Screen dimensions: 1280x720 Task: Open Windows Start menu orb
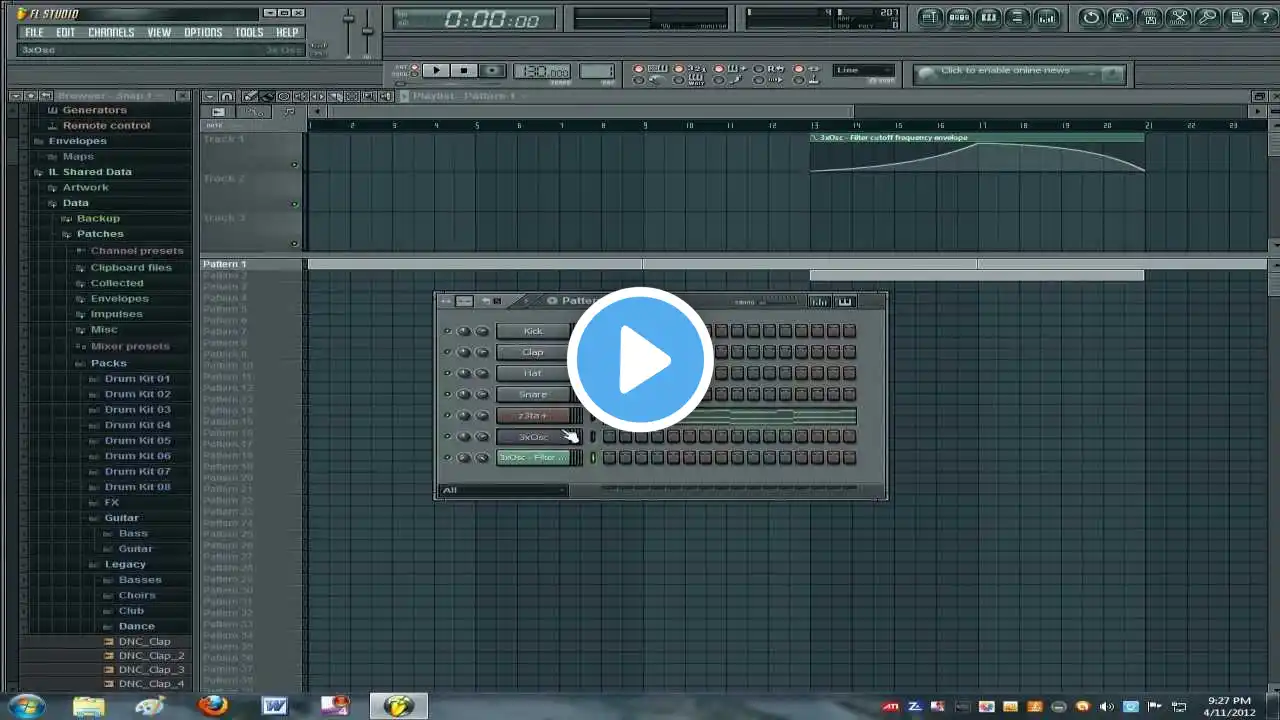point(27,705)
